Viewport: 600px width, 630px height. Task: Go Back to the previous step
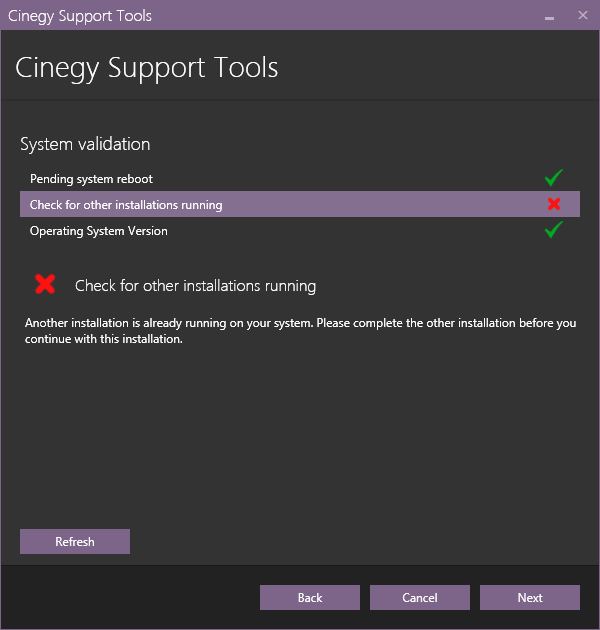pyautogui.click(x=310, y=597)
